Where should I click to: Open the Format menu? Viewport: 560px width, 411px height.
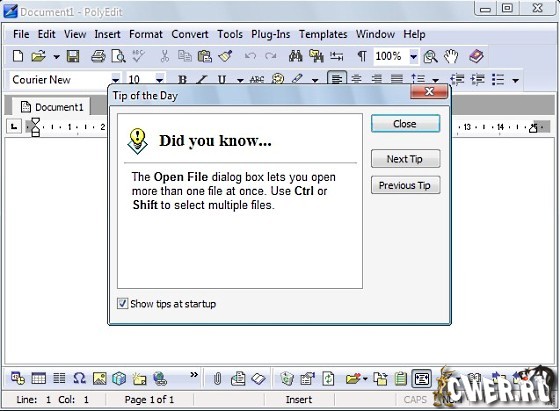(146, 34)
